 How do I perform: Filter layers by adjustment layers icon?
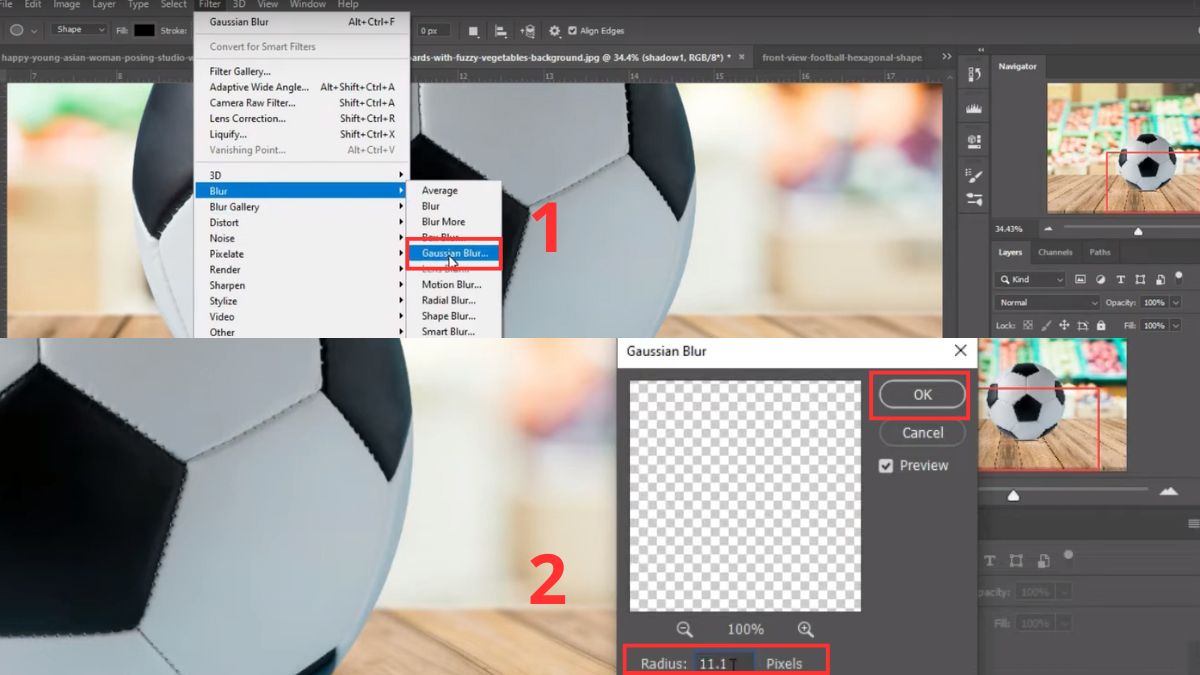pyautogui.click(x=1101, y=280)
